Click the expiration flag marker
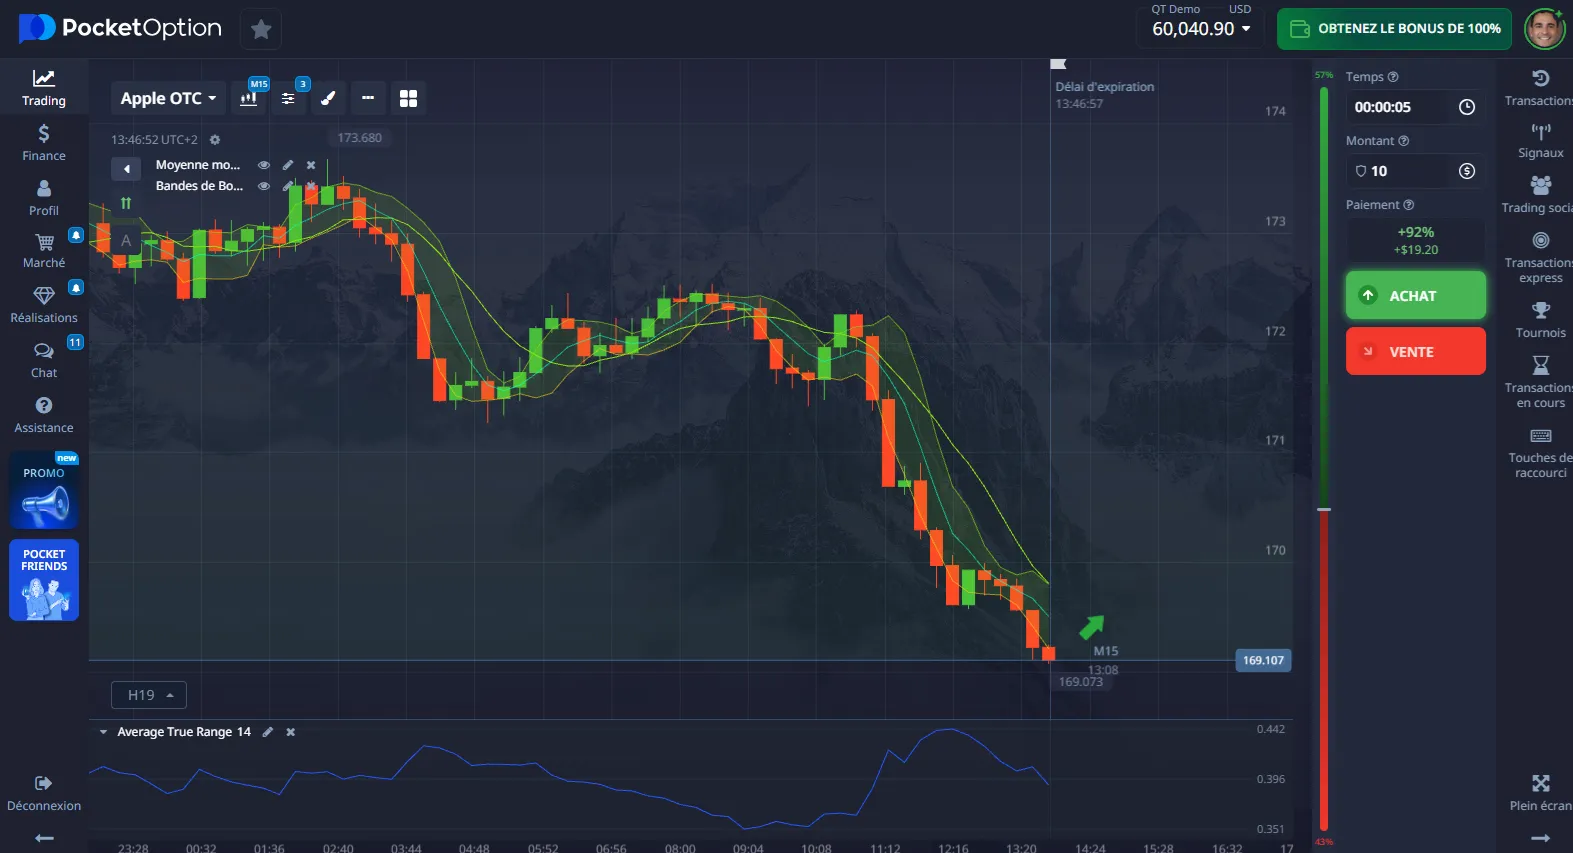The image size is (1573, 853). tap(1058, 64)
